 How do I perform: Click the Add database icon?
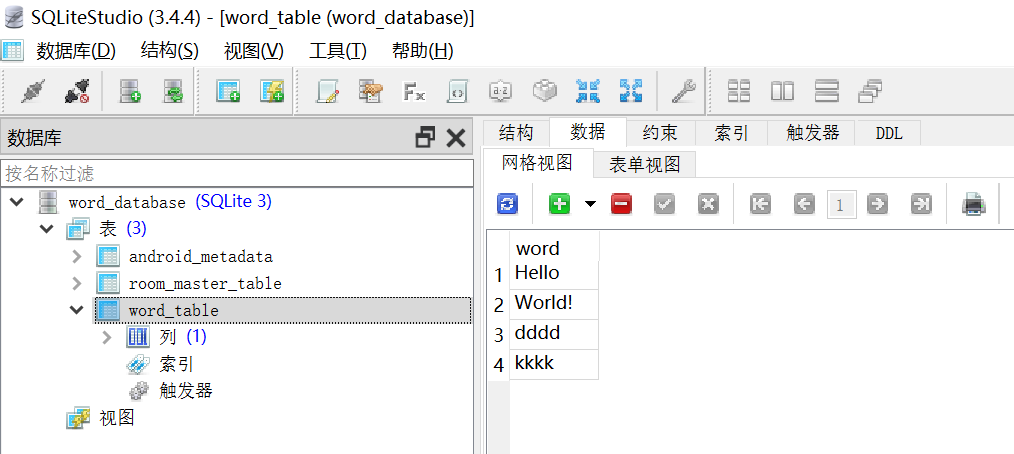131,92
